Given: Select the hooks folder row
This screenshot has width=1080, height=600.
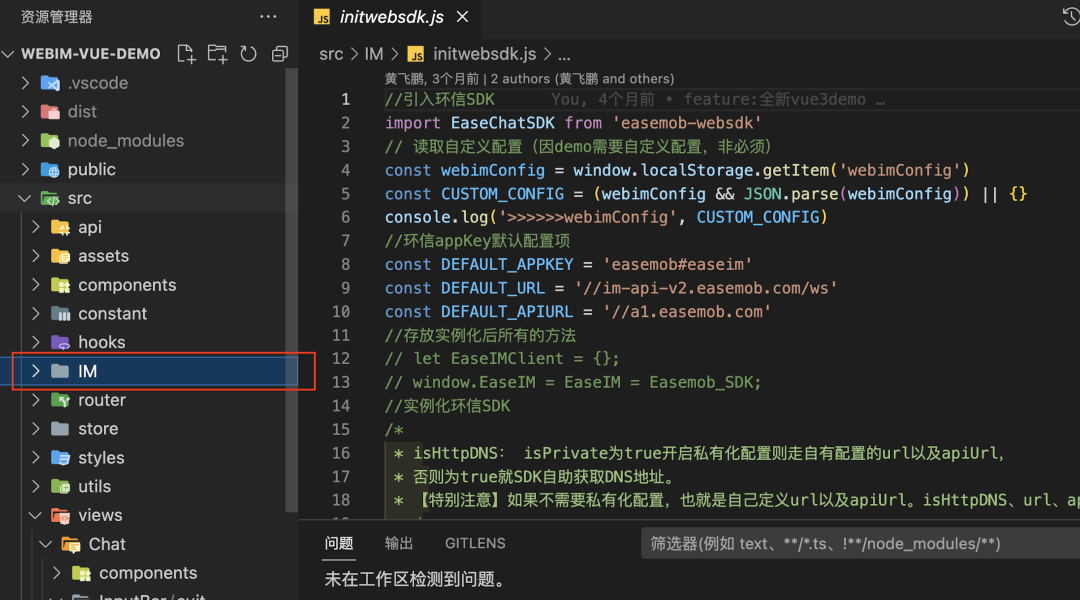Looking at the screenshot, I should pos(148,342).
